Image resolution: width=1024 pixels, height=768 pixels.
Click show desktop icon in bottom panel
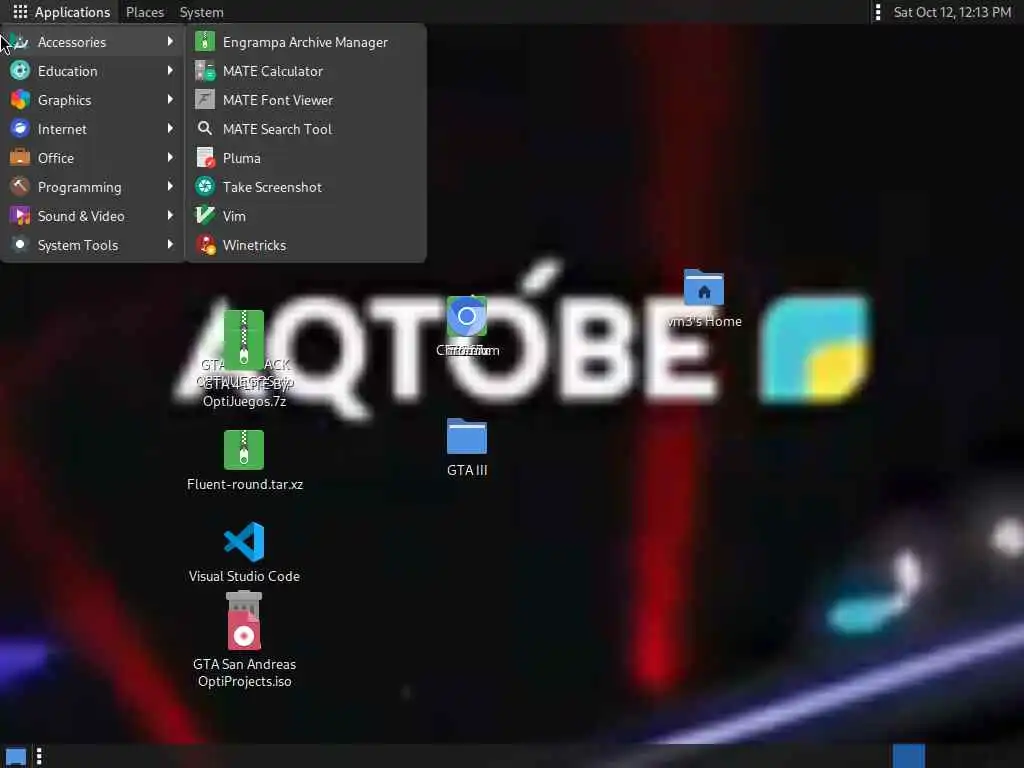(16, 756)
